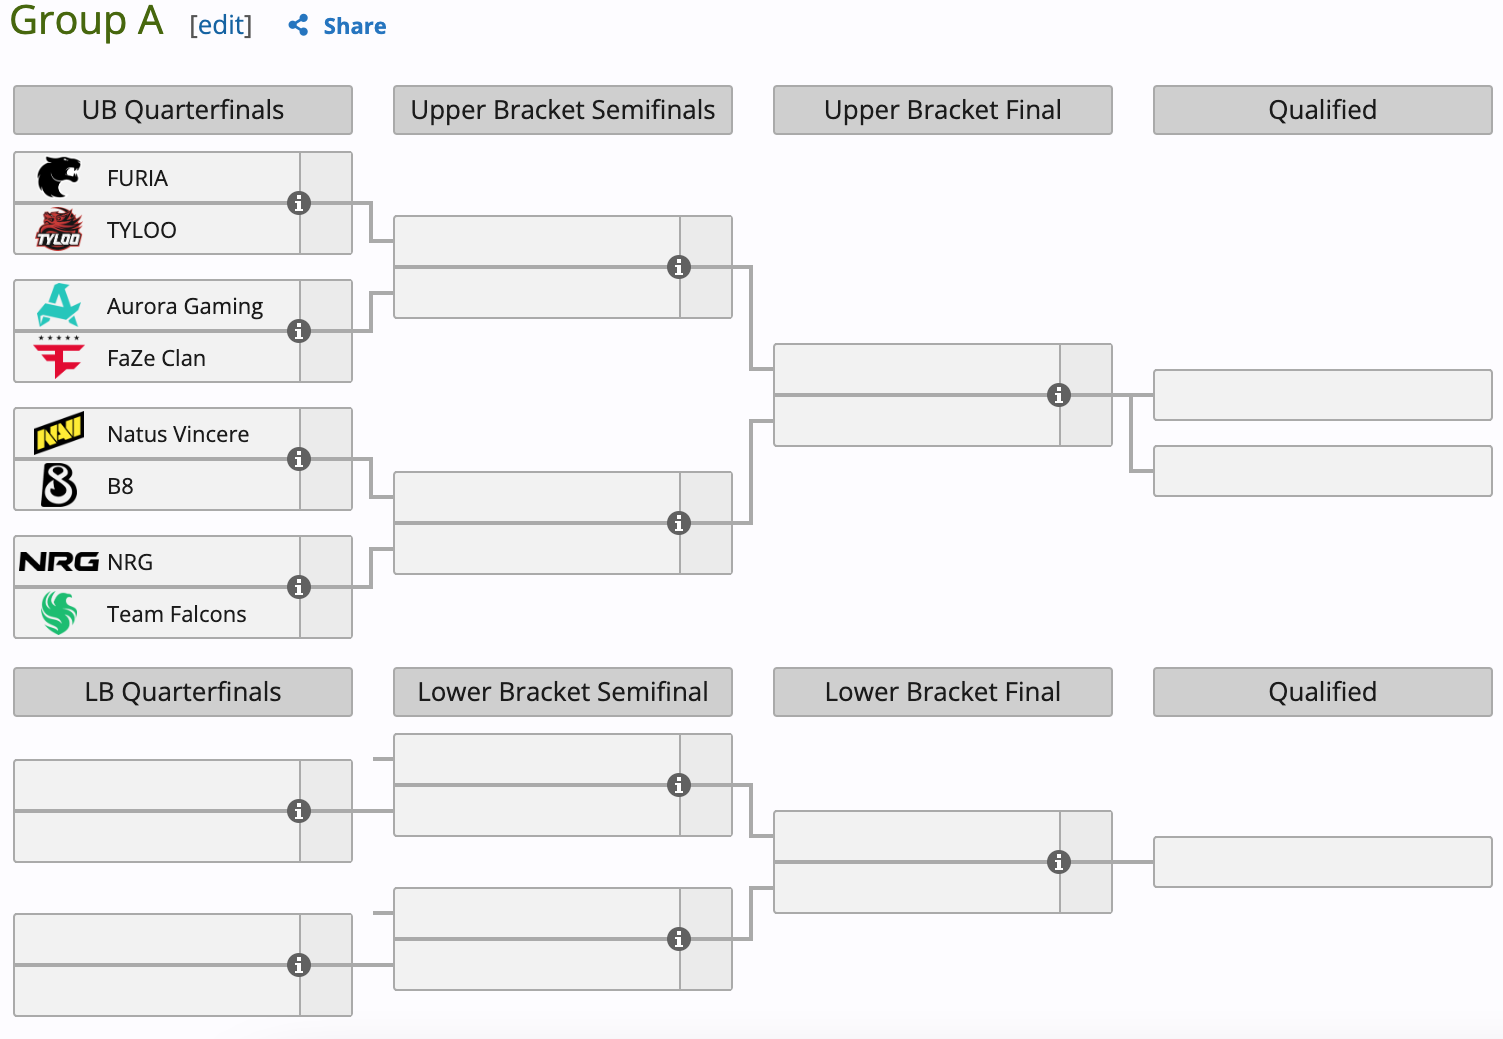Image resolution: width=1503 pixels, height=1039 pixels.
Task: Click the TYLOO team logo
Action: tap(59, 230)
